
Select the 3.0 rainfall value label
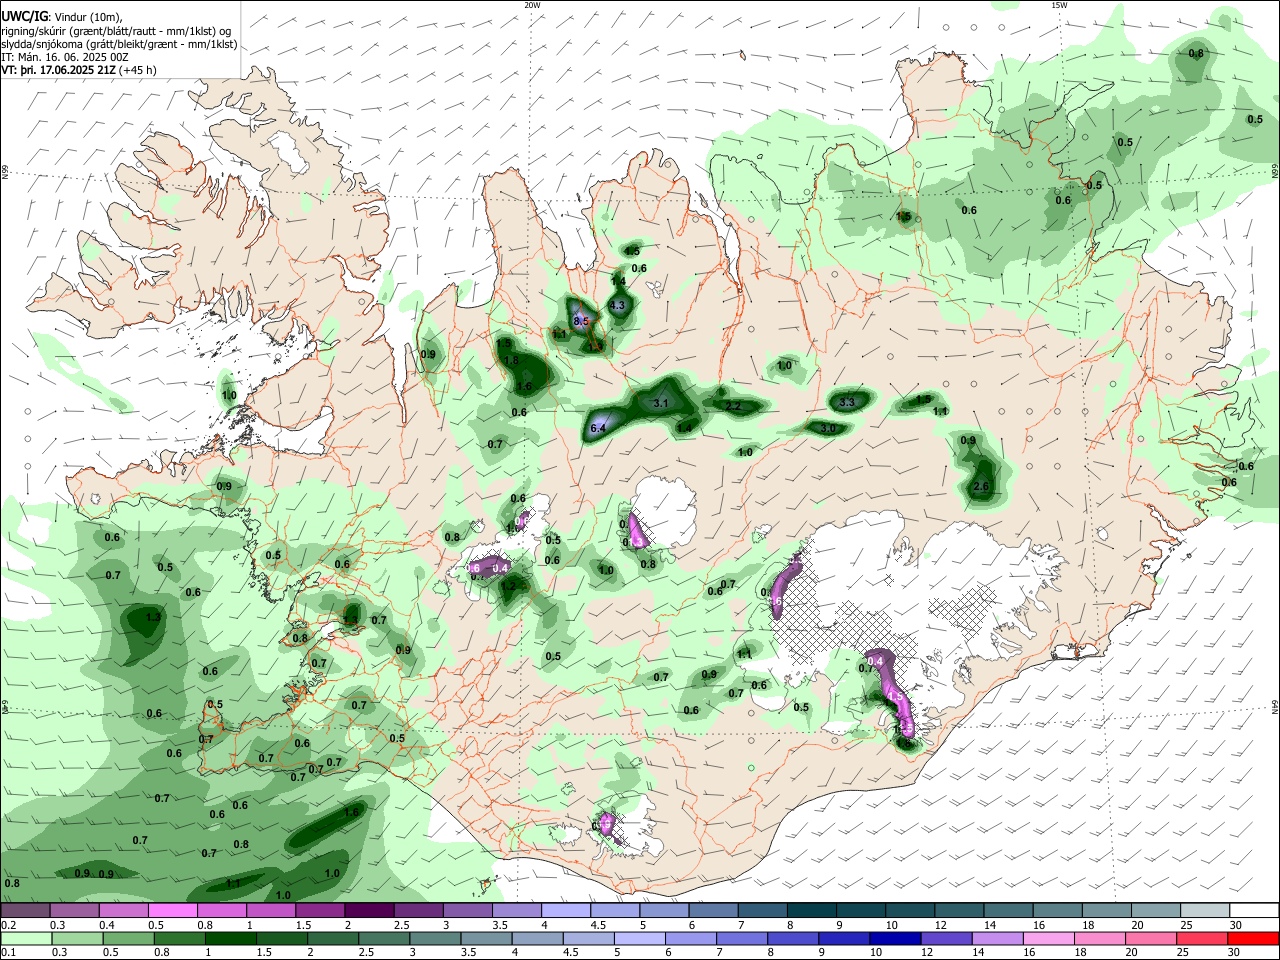(x=828, y=428)
